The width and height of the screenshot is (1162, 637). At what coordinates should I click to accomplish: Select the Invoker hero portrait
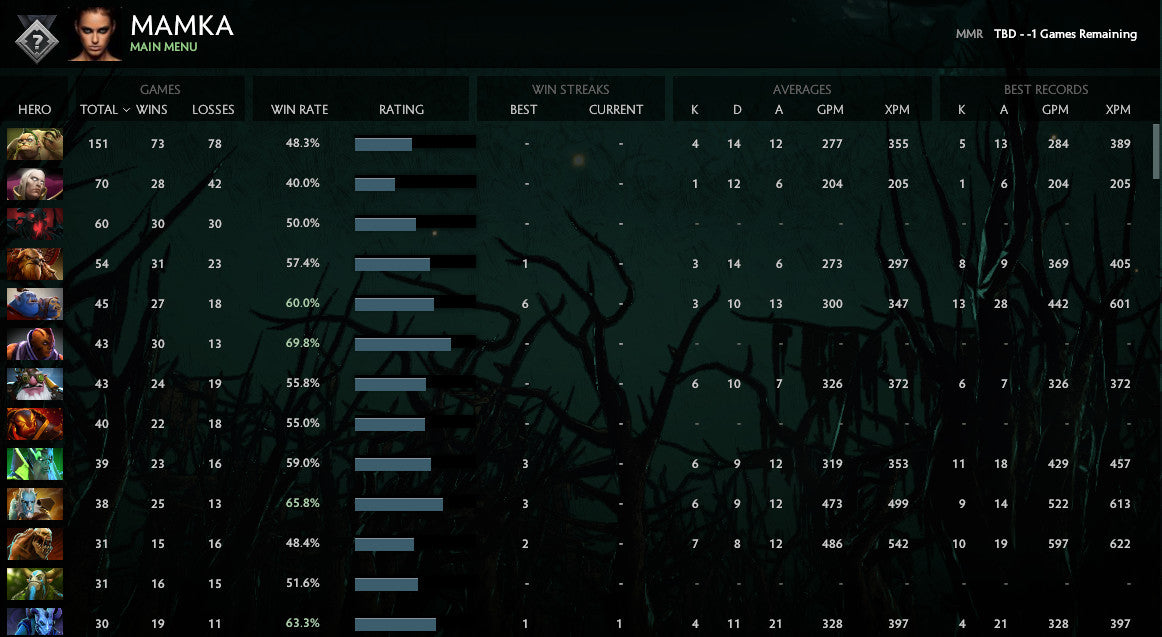click(x=35, y=183)
